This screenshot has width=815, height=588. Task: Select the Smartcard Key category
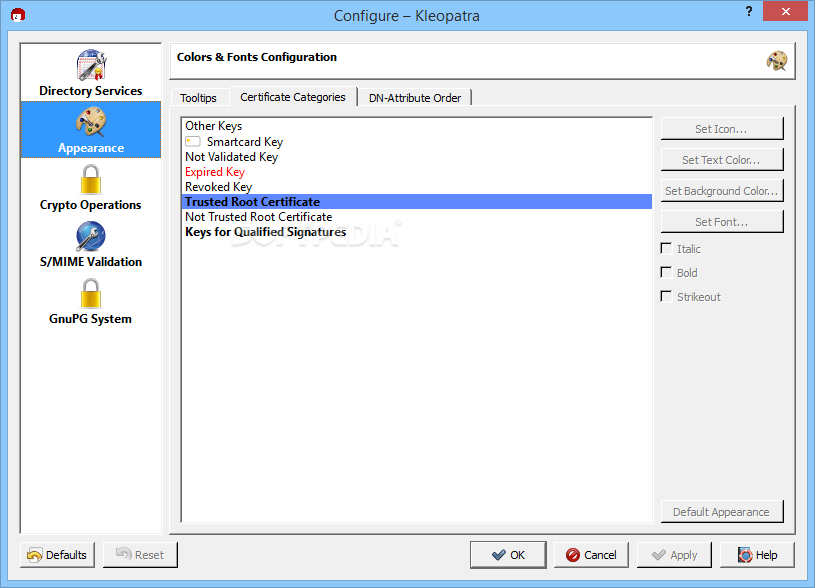pos(417,141)
